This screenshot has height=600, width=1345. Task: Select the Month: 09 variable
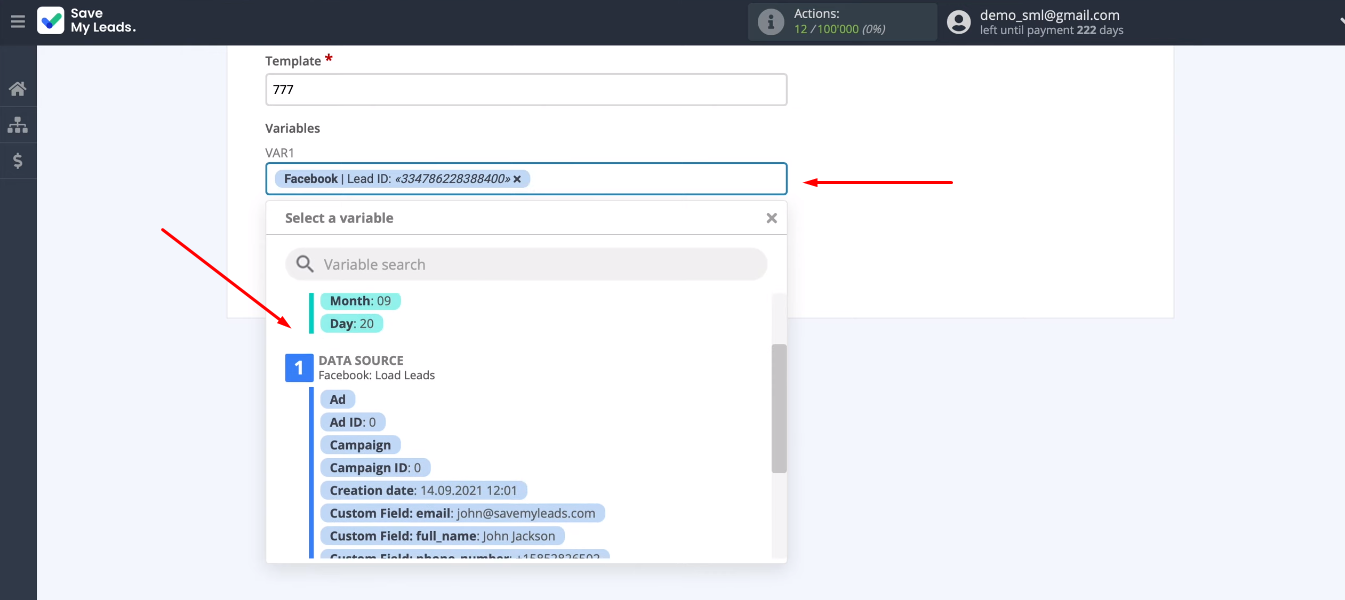click(360, 301)
